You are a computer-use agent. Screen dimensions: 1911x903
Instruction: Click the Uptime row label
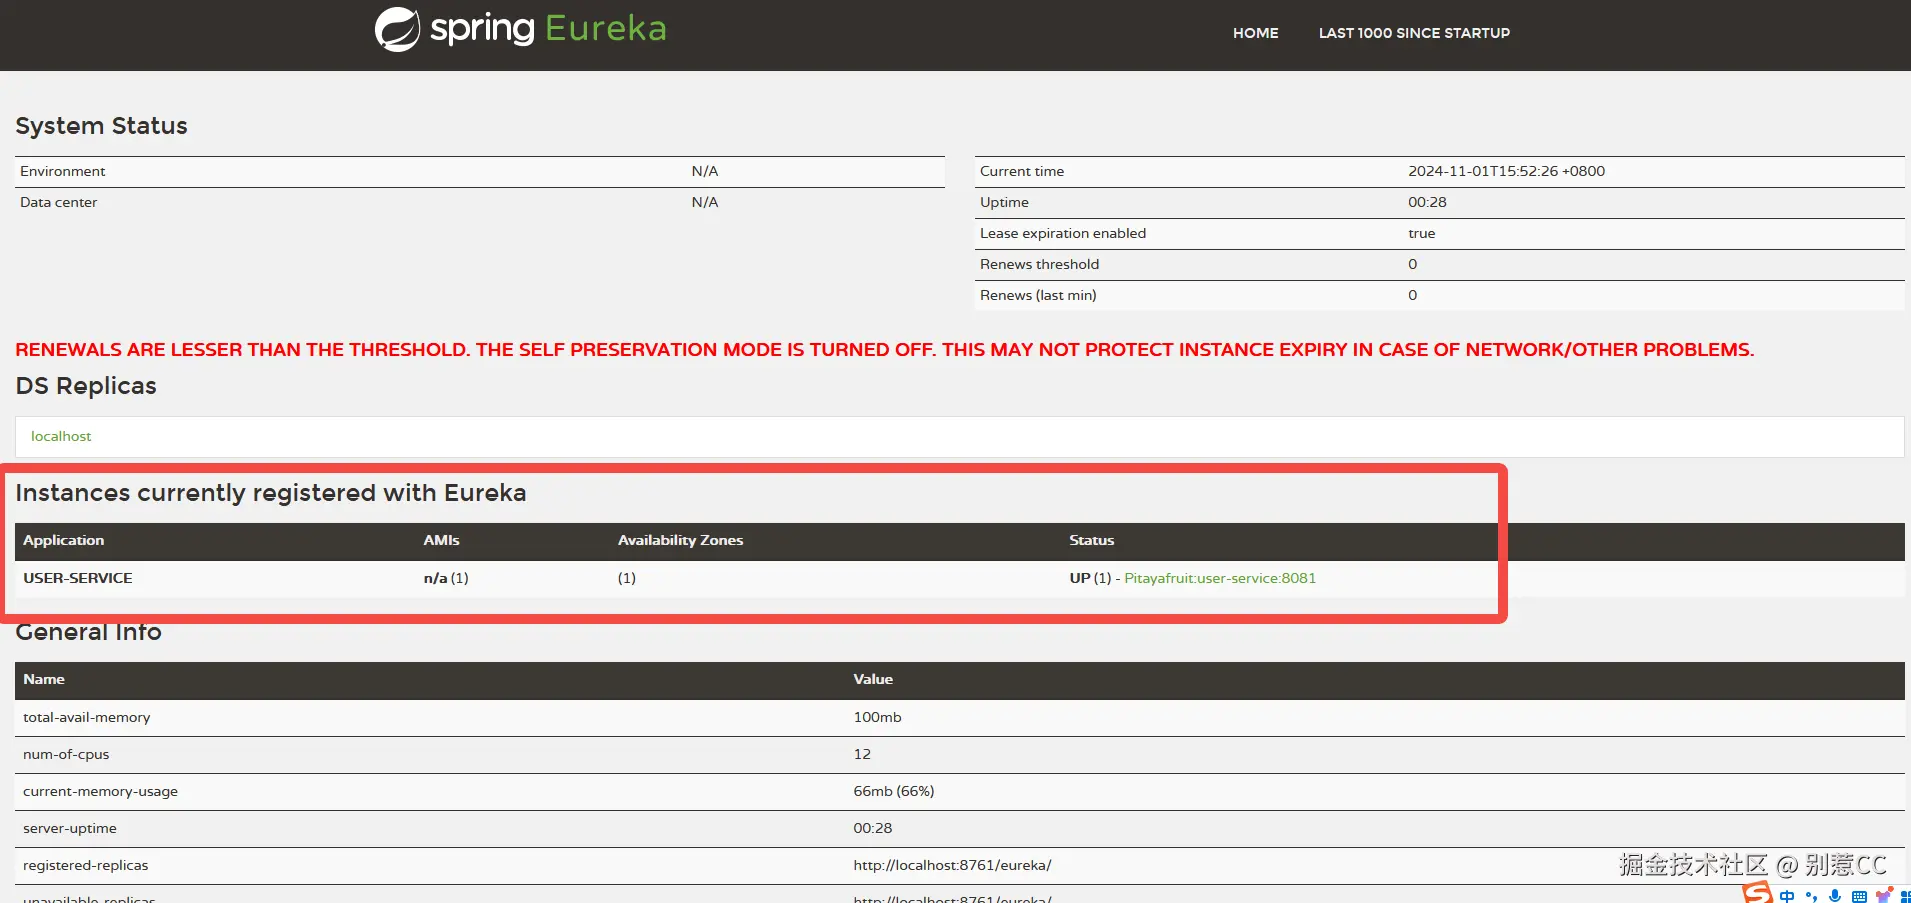1004,202
